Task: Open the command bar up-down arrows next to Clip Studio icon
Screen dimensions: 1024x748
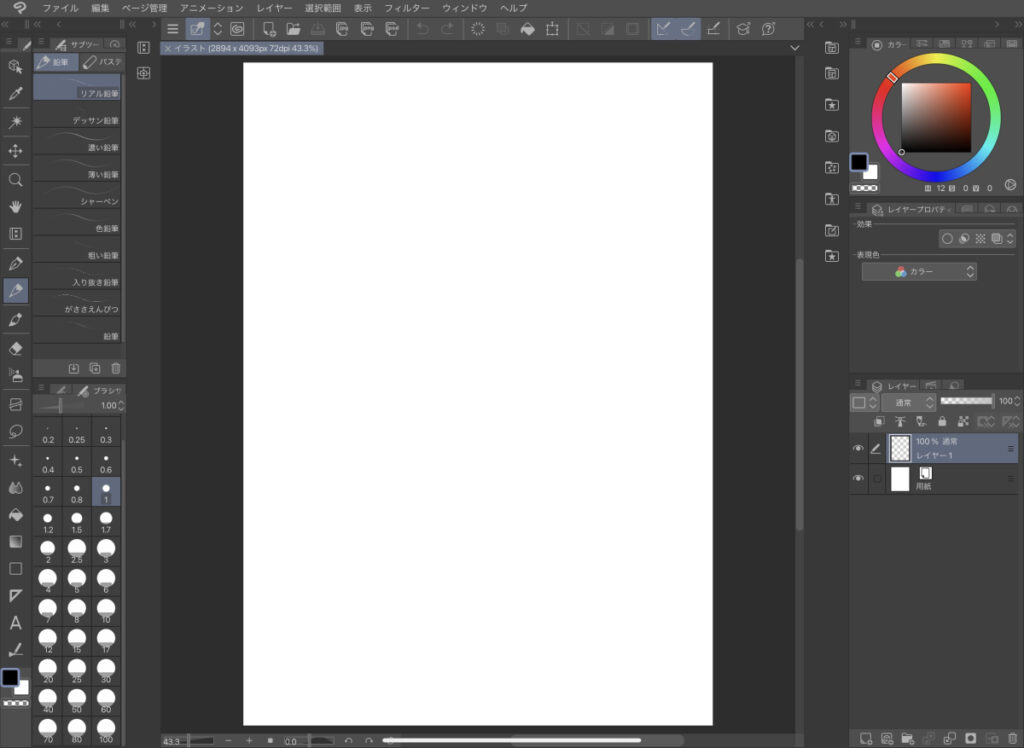Action: (x=218, y=29)
